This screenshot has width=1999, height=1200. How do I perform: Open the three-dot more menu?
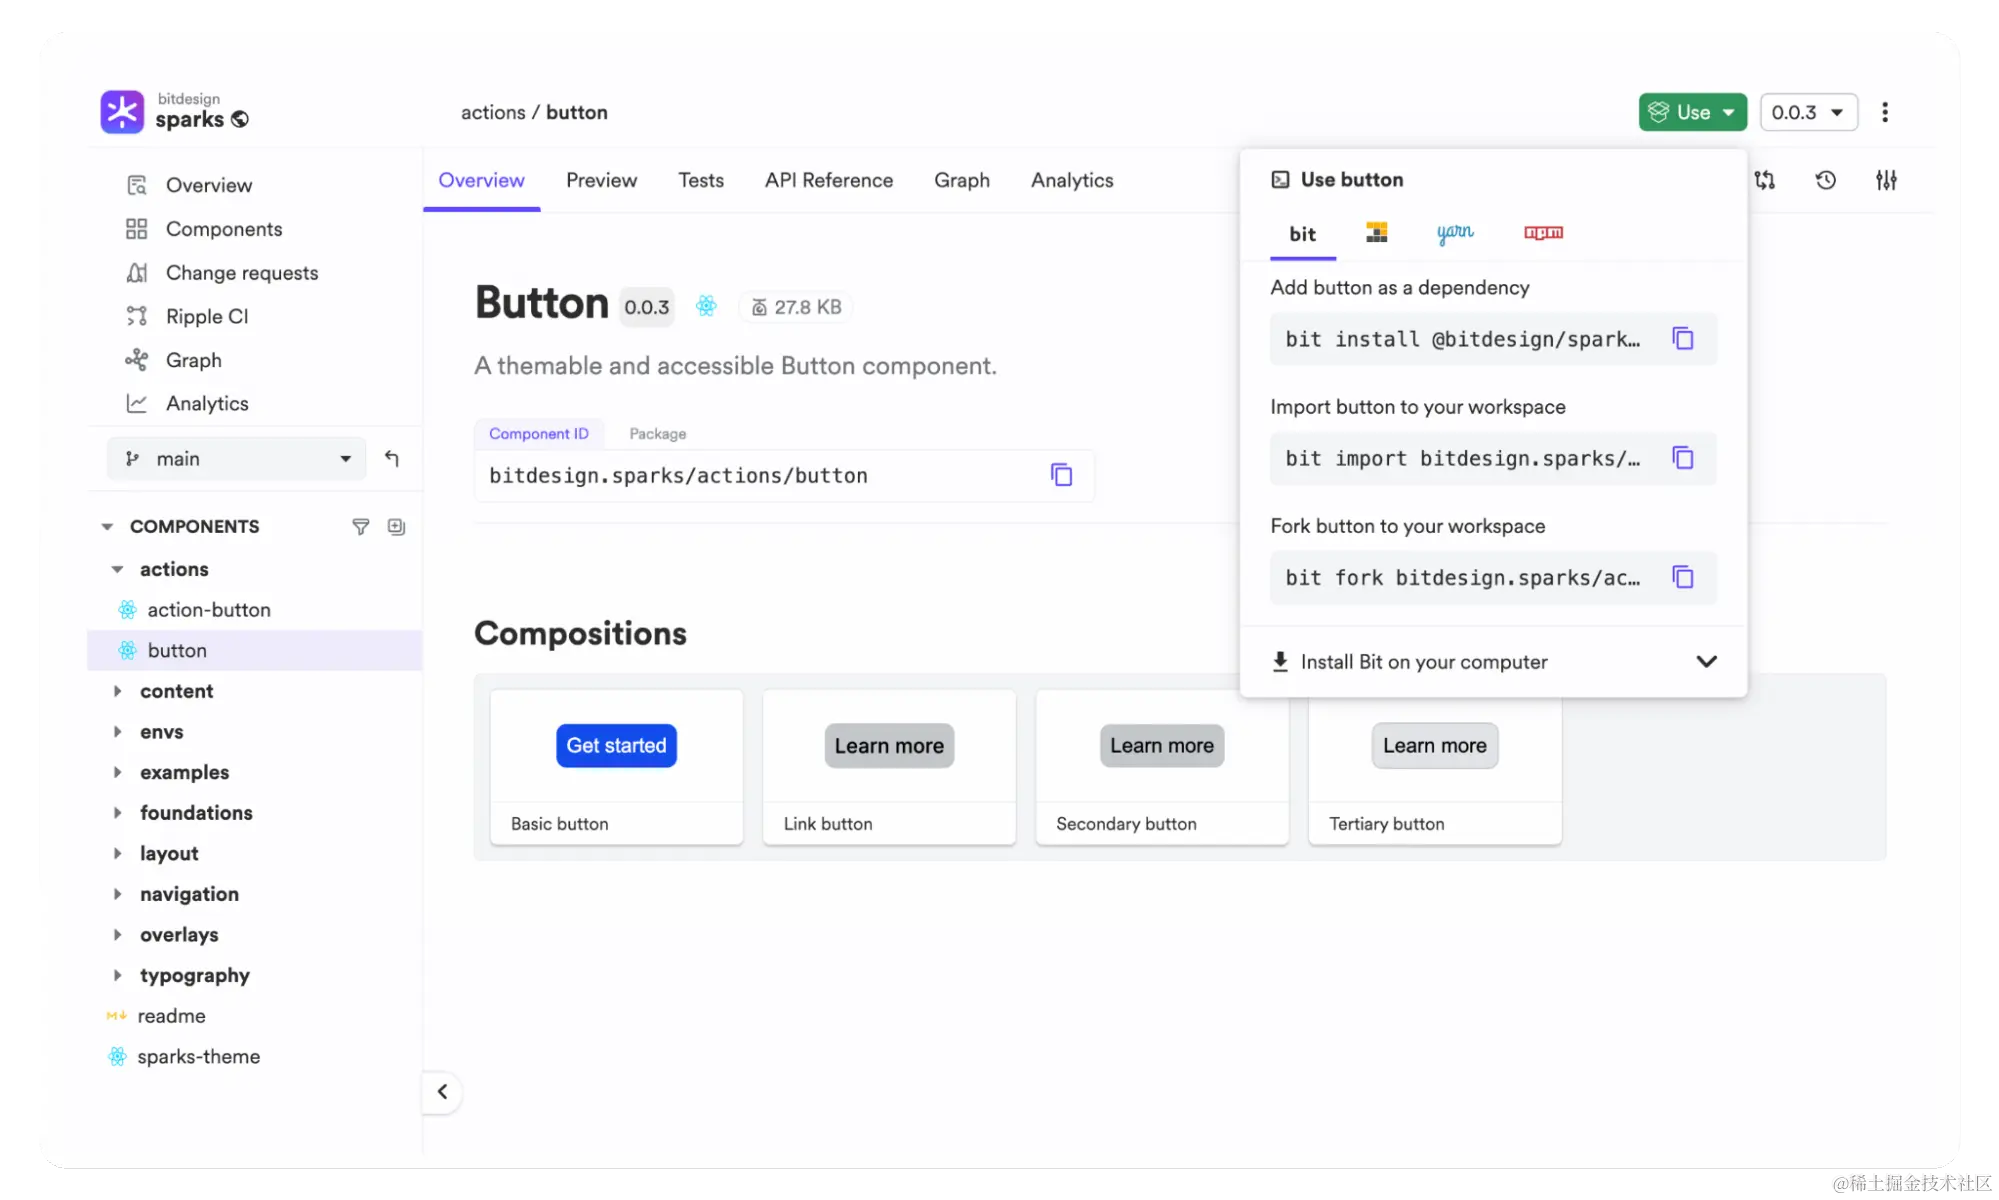(x=1885, y=112)
